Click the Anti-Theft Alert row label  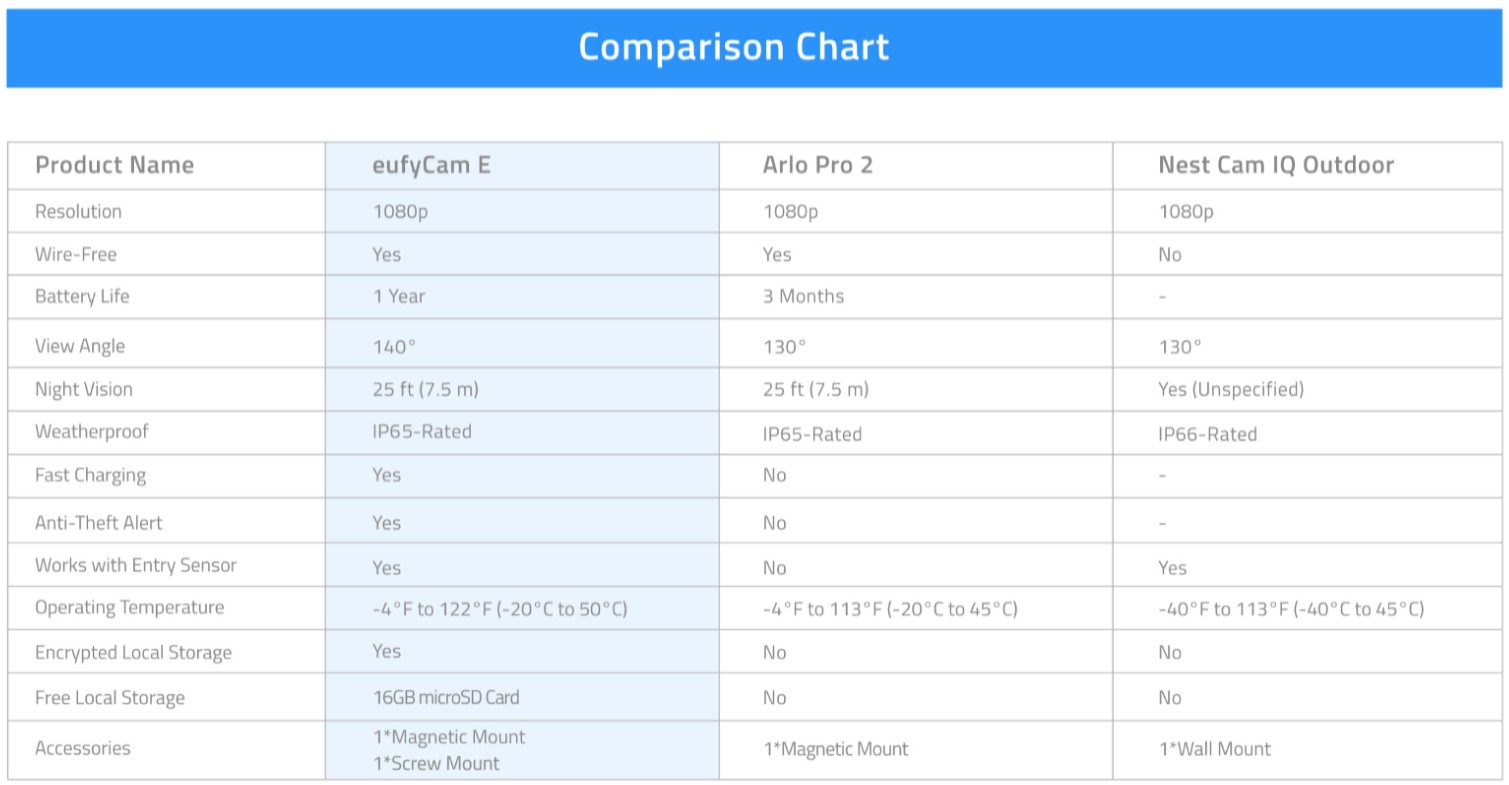coord(98,522)
